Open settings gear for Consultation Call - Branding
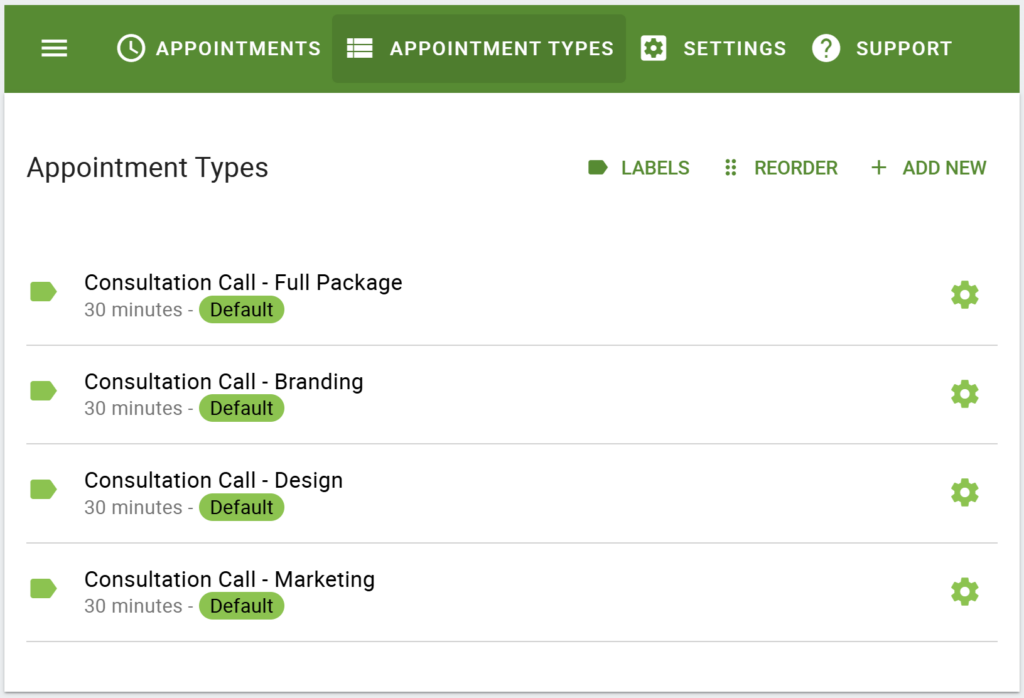This screenshot has height=698, width=1024. [x=964, y=393]
